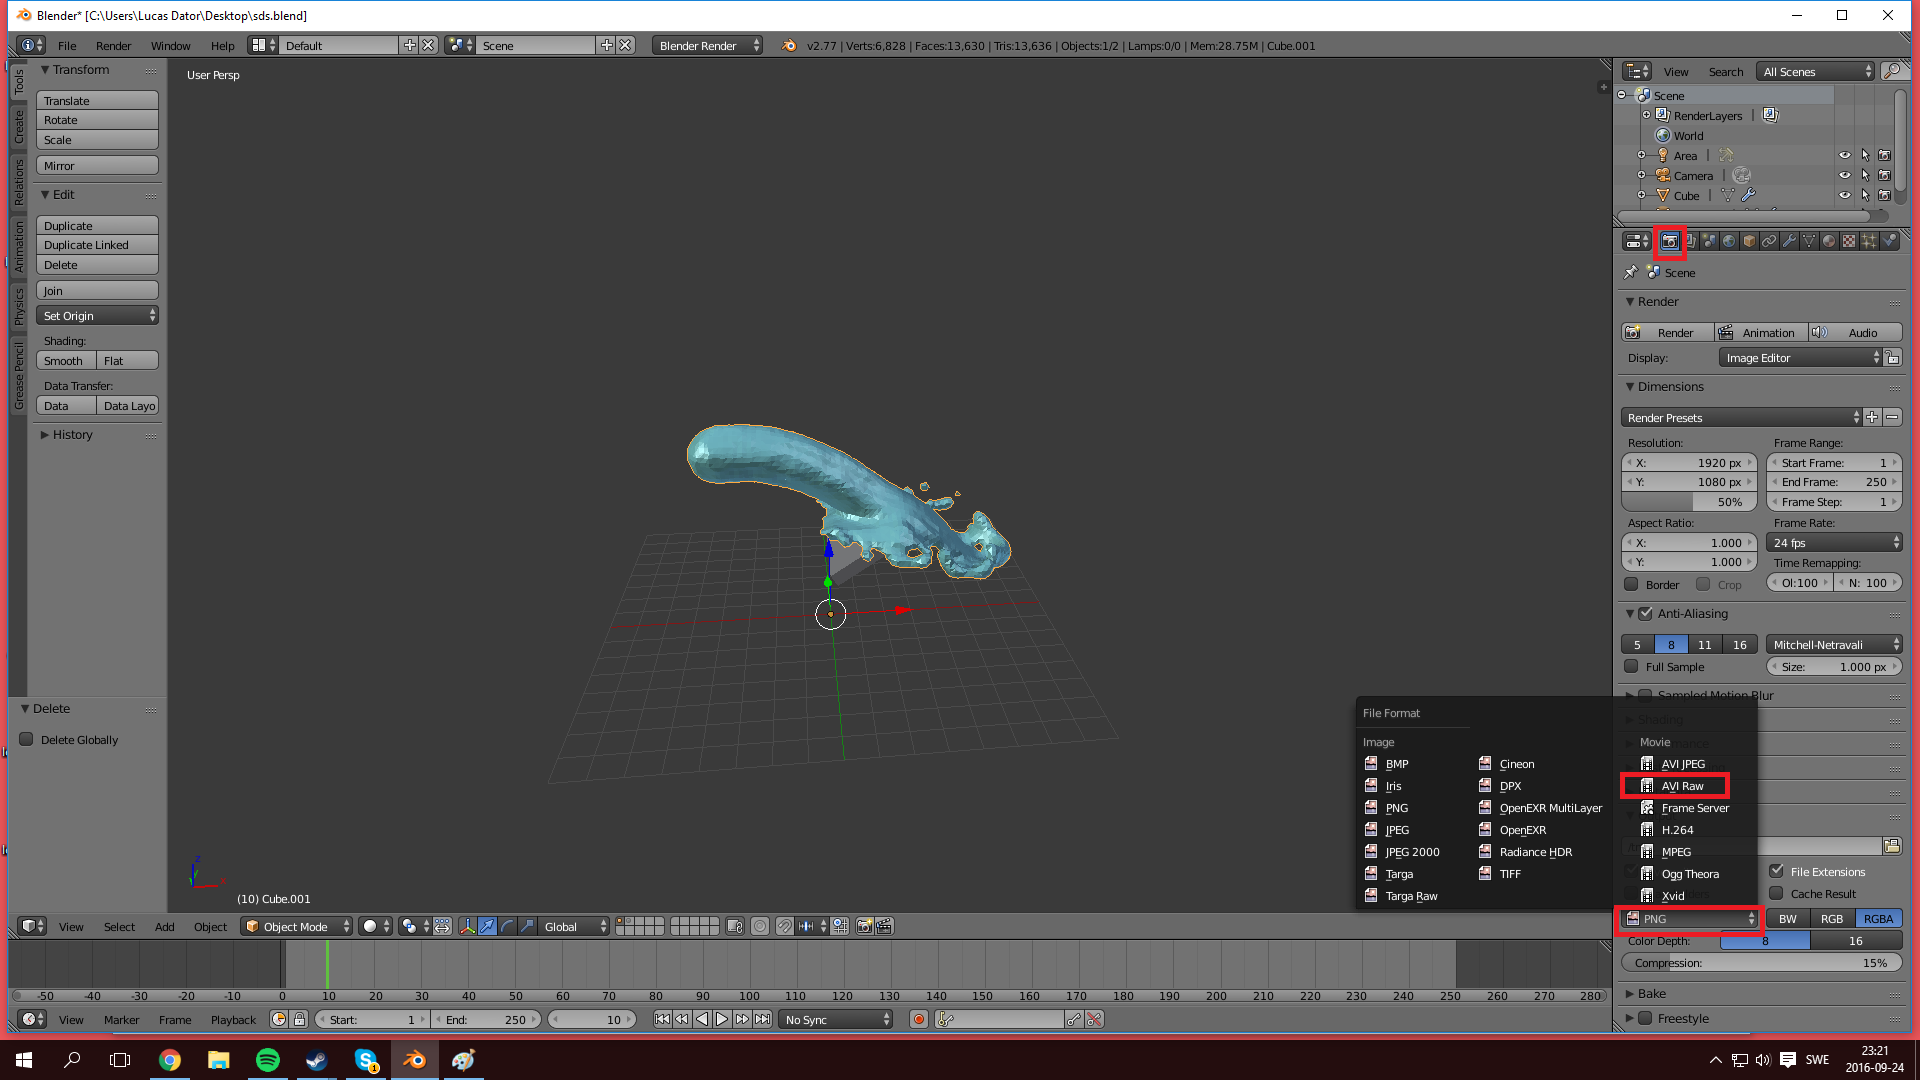Click the Duplicate Linked button
1920x1080 pixels.
pos(98,245)
